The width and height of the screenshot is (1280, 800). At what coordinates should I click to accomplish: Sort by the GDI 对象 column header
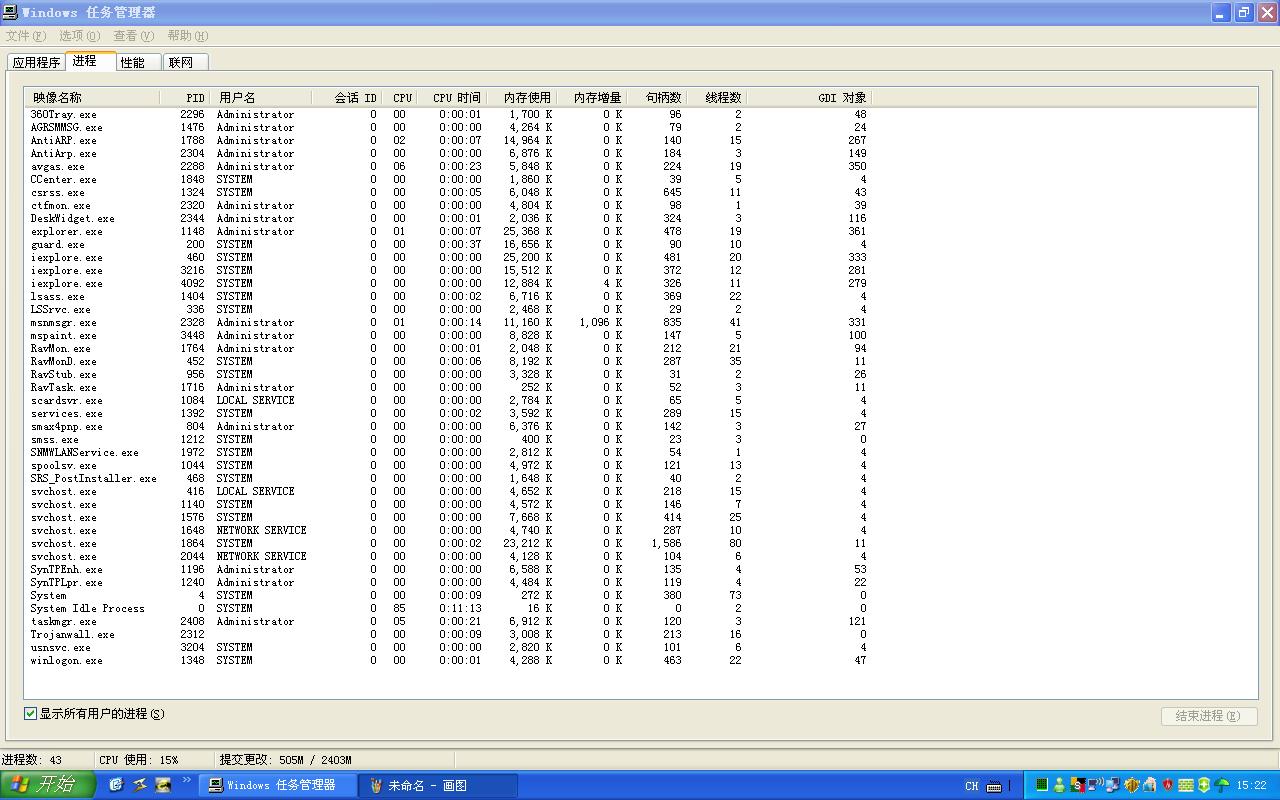809,98
